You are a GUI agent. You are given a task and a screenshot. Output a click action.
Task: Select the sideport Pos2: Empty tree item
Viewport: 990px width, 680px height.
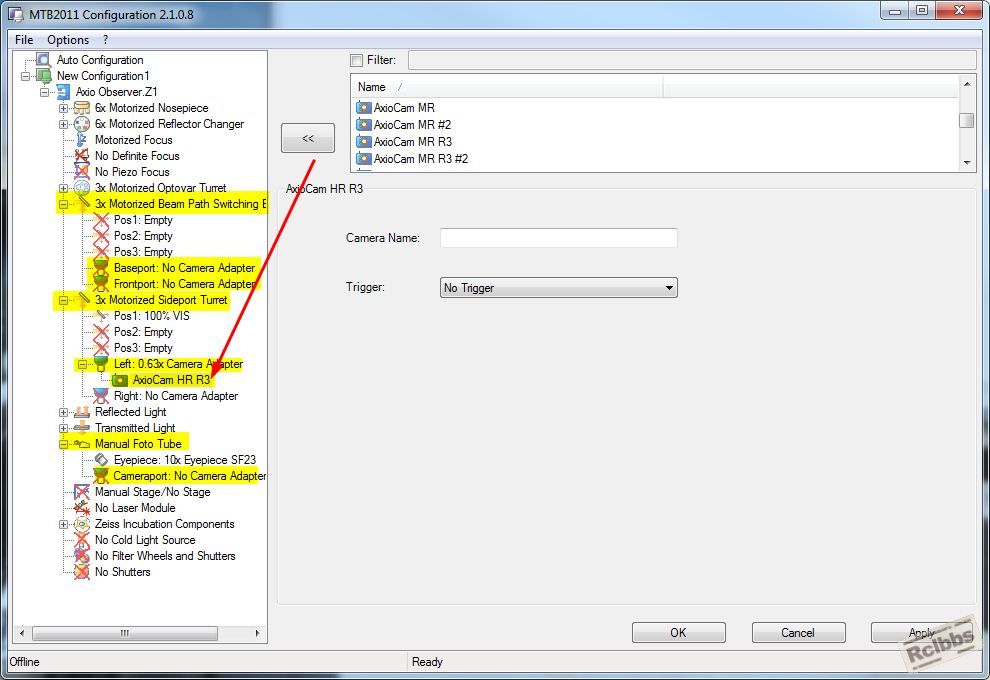pyautogui.click(x=143, y=332)
